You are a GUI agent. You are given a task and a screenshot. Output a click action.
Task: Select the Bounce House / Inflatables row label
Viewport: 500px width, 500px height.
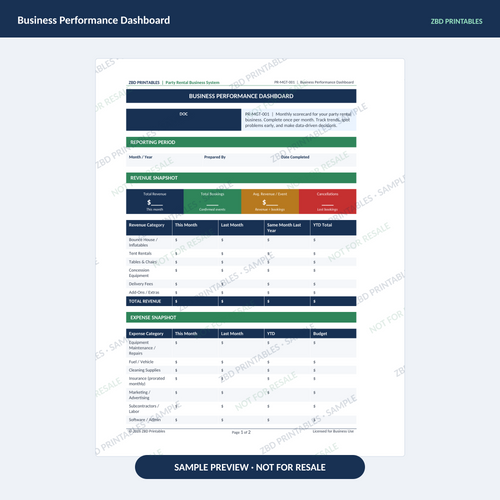coord(143,242)
